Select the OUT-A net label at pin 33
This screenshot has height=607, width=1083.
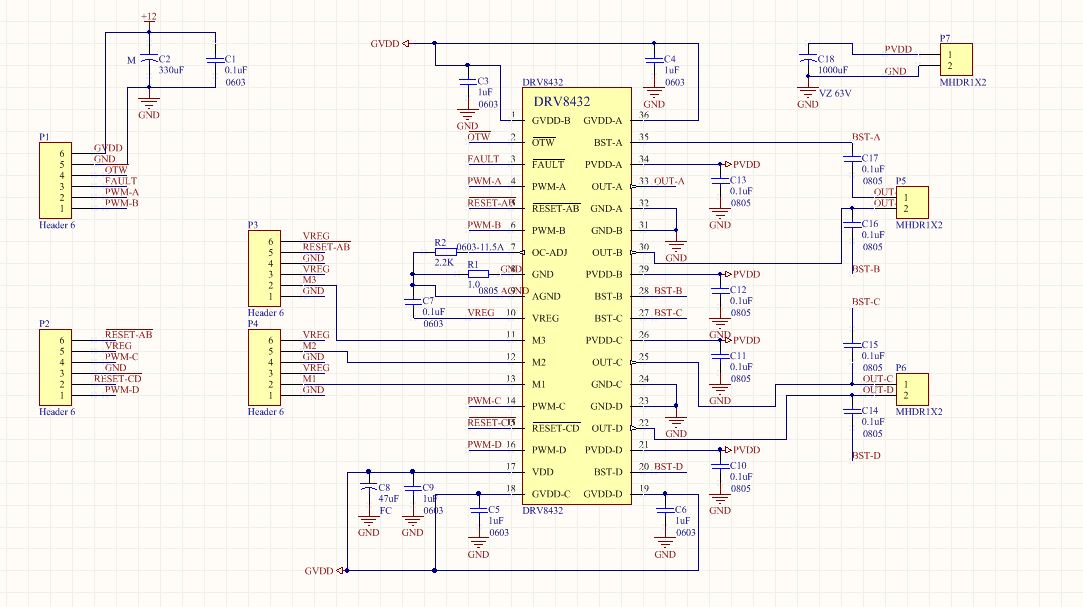(669, 181)
